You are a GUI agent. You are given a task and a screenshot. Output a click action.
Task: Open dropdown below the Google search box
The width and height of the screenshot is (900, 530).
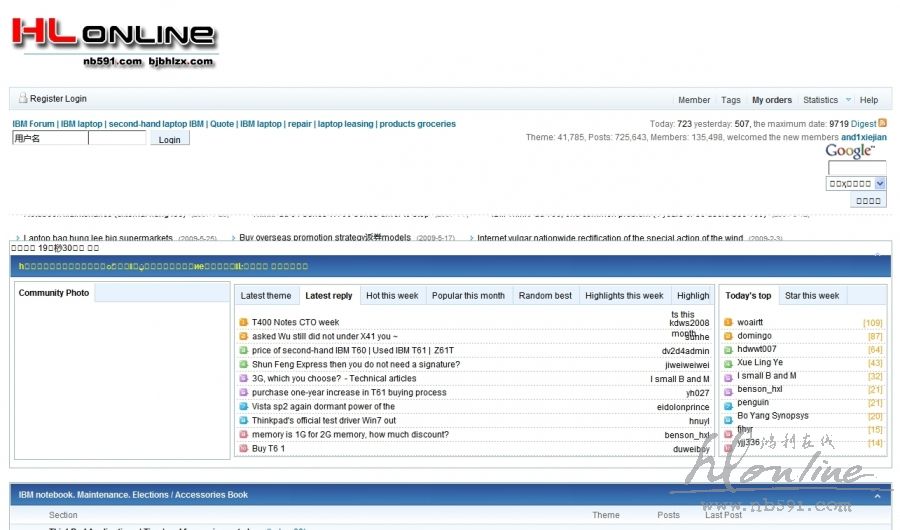coord(879,184)
